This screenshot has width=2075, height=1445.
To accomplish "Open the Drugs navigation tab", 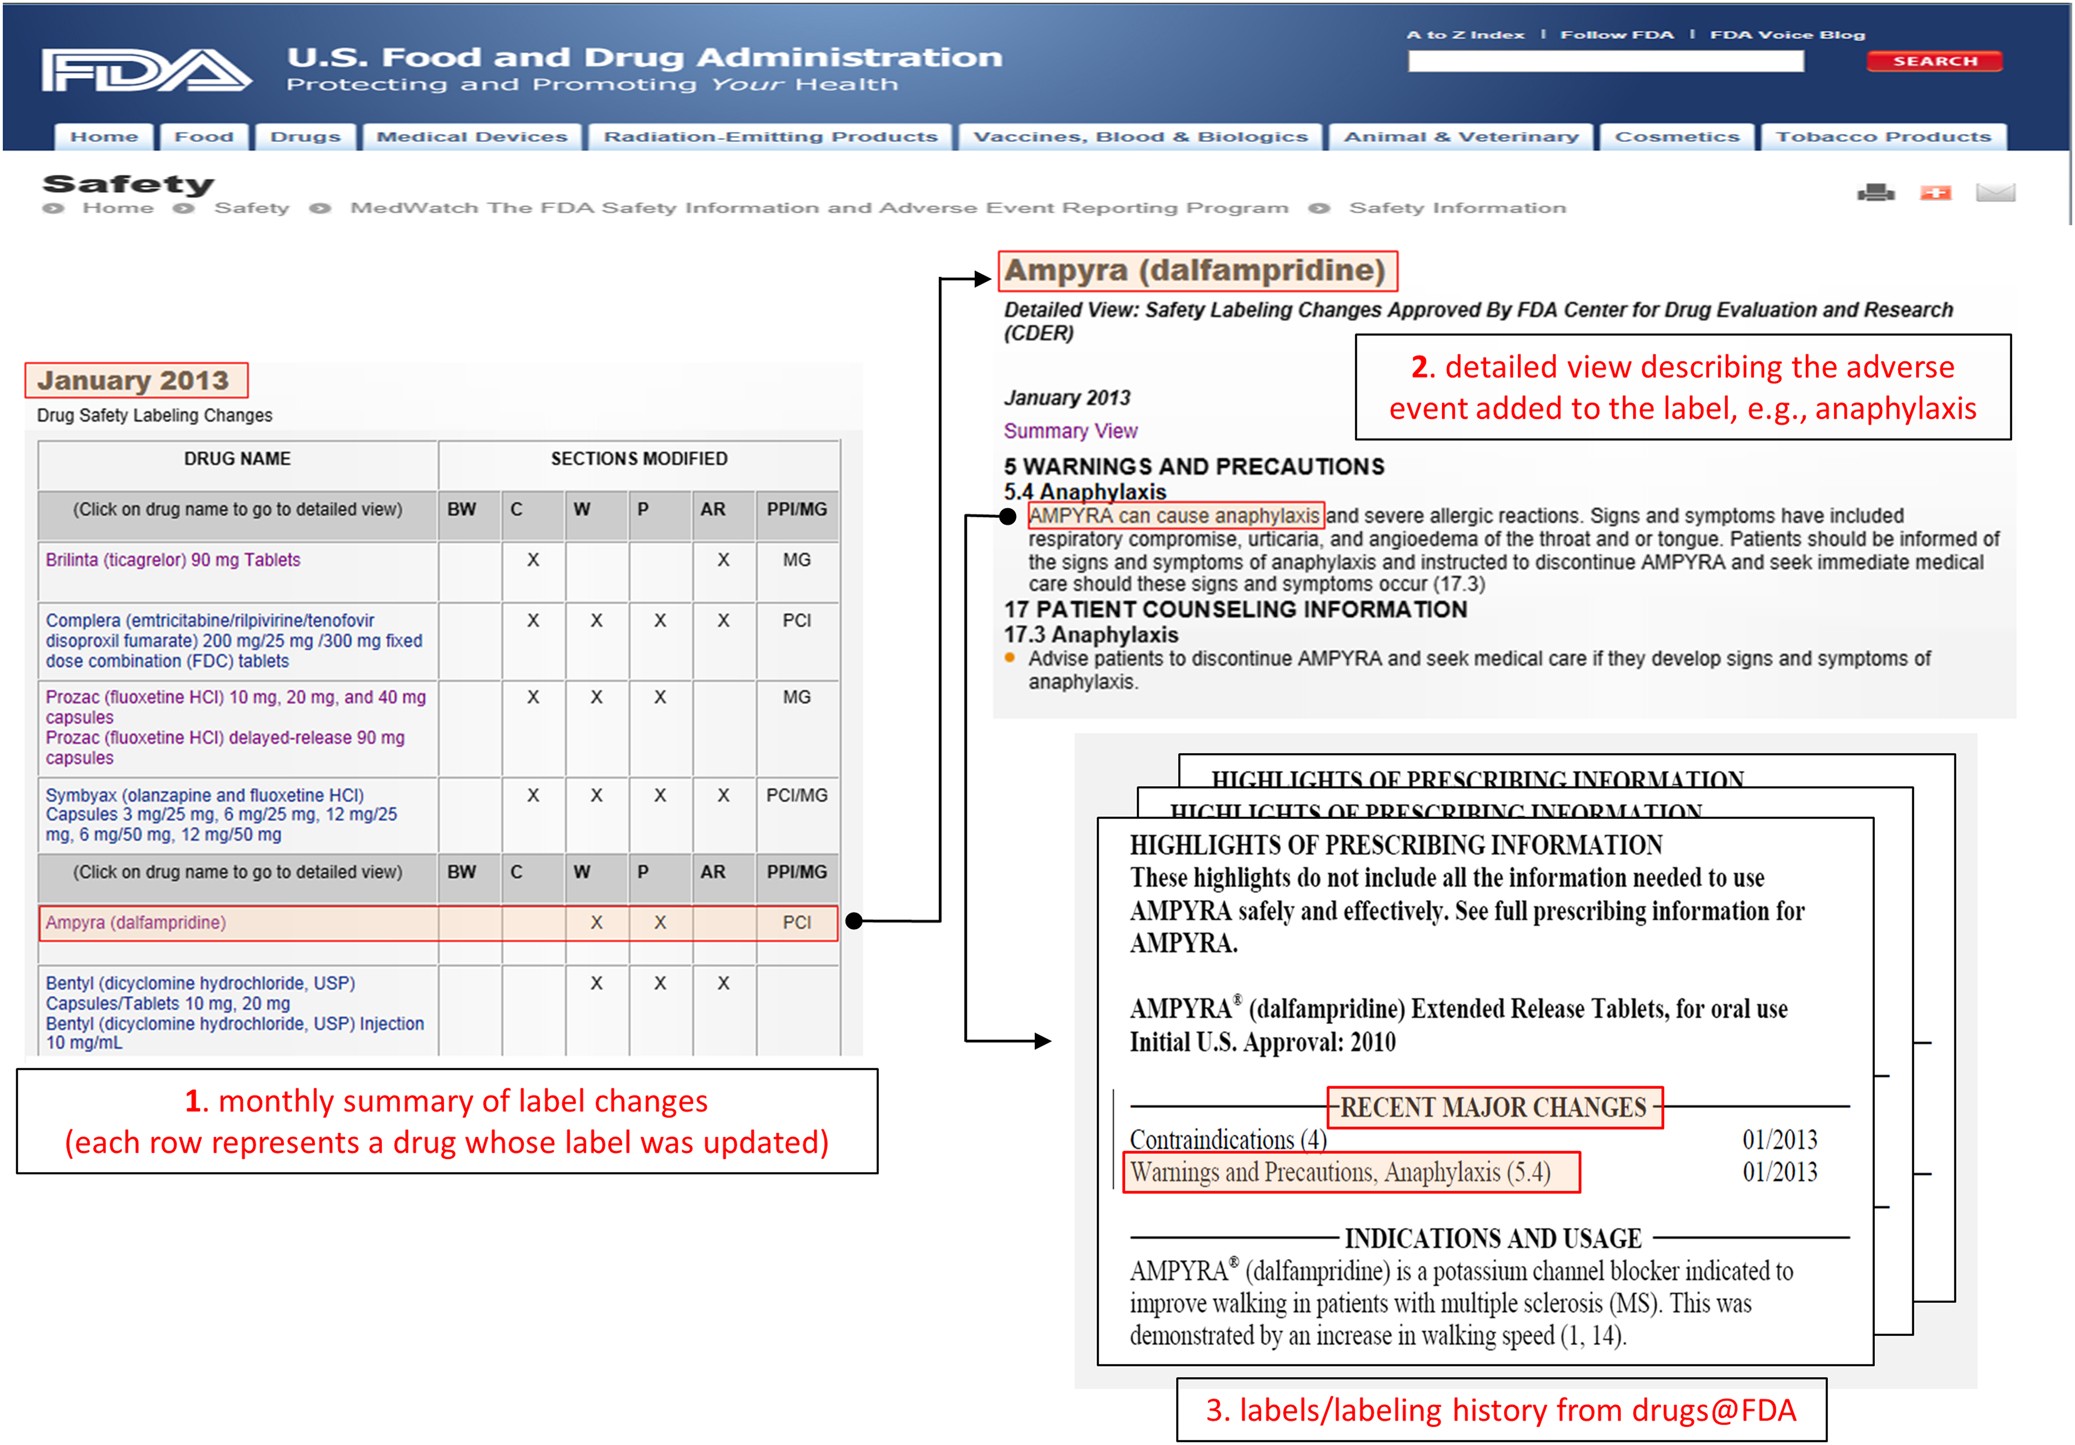I will tap(305, 137).
